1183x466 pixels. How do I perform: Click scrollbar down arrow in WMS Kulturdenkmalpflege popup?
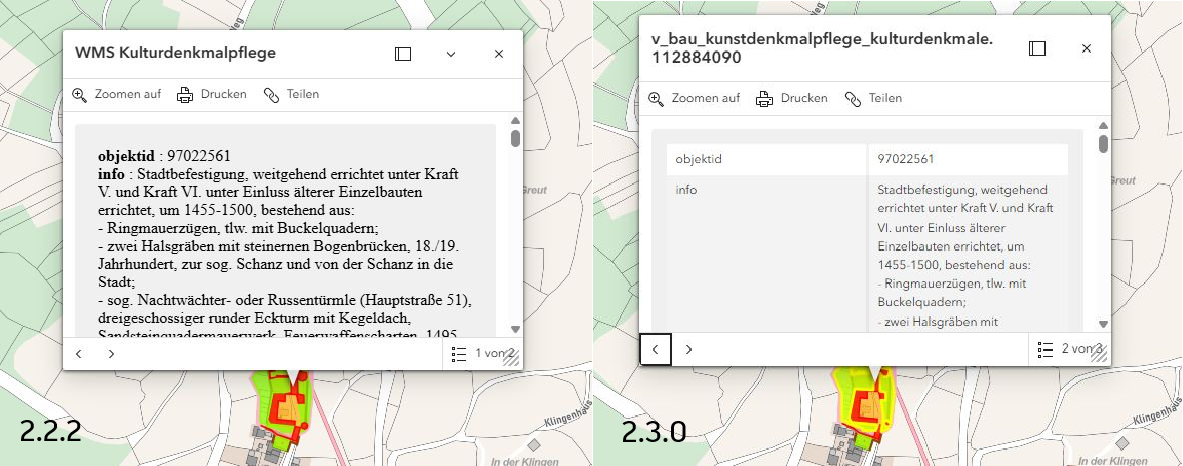(515, 329)
